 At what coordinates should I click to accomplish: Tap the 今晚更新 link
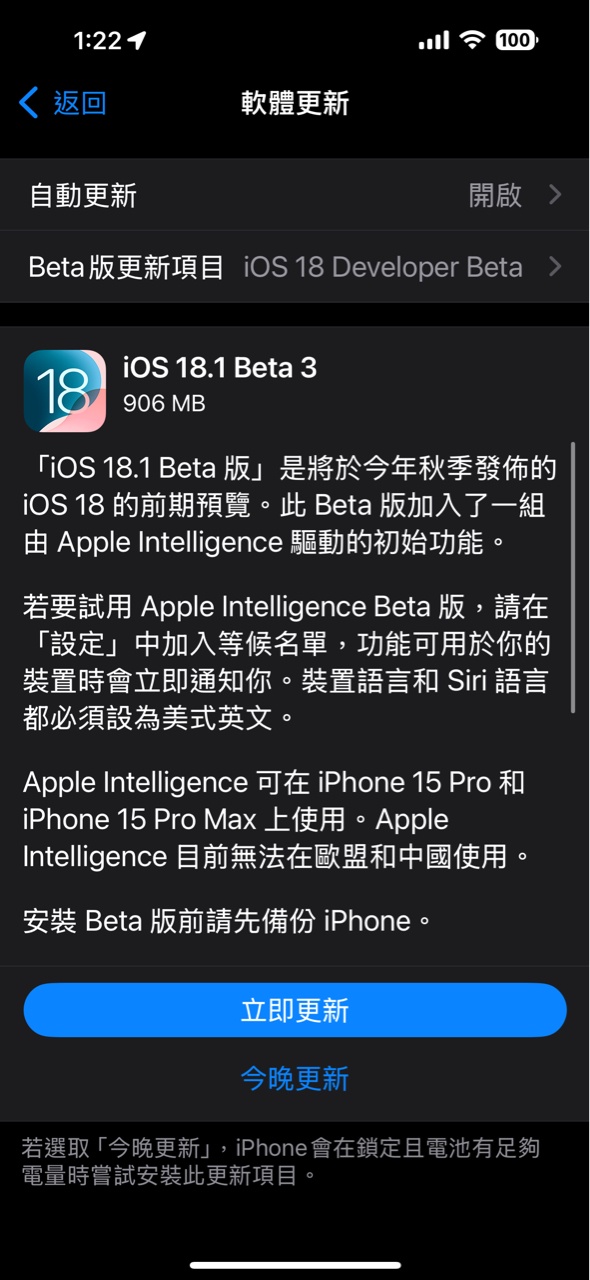[295, 1078]
